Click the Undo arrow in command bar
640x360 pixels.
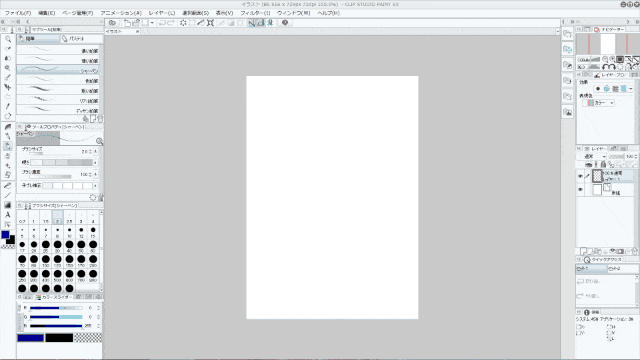coord(162,23)
